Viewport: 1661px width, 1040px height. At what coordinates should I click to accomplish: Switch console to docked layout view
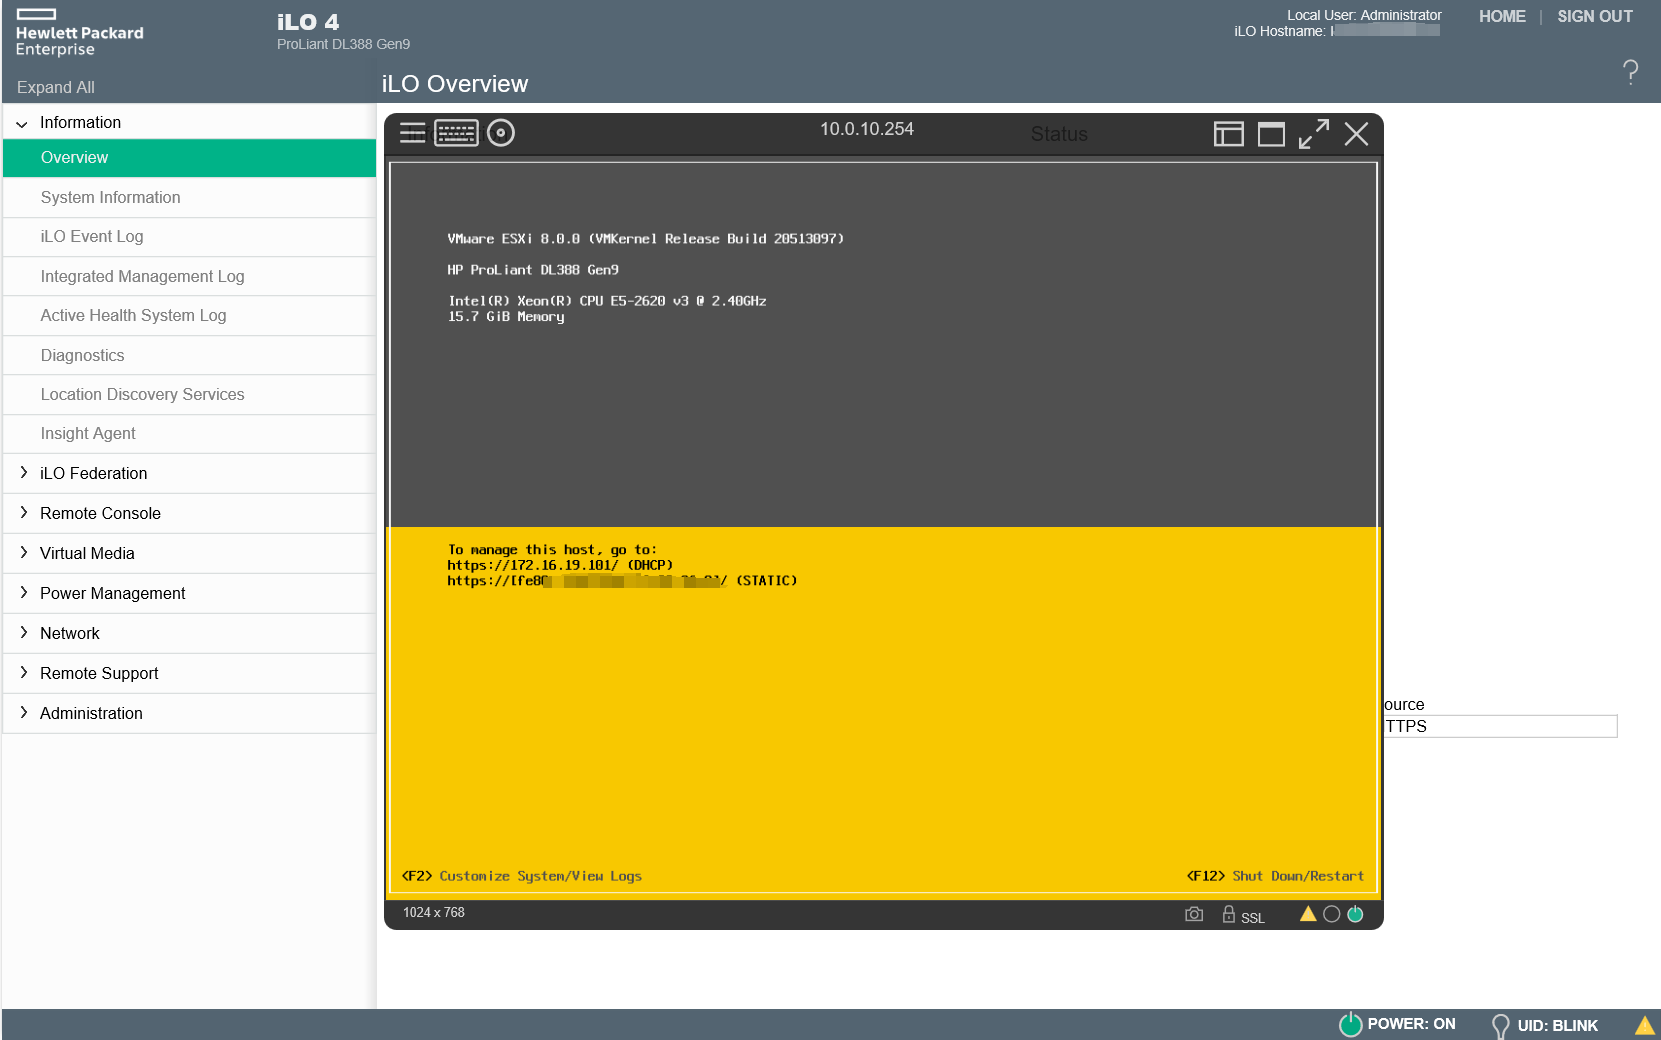point(1228,134)
